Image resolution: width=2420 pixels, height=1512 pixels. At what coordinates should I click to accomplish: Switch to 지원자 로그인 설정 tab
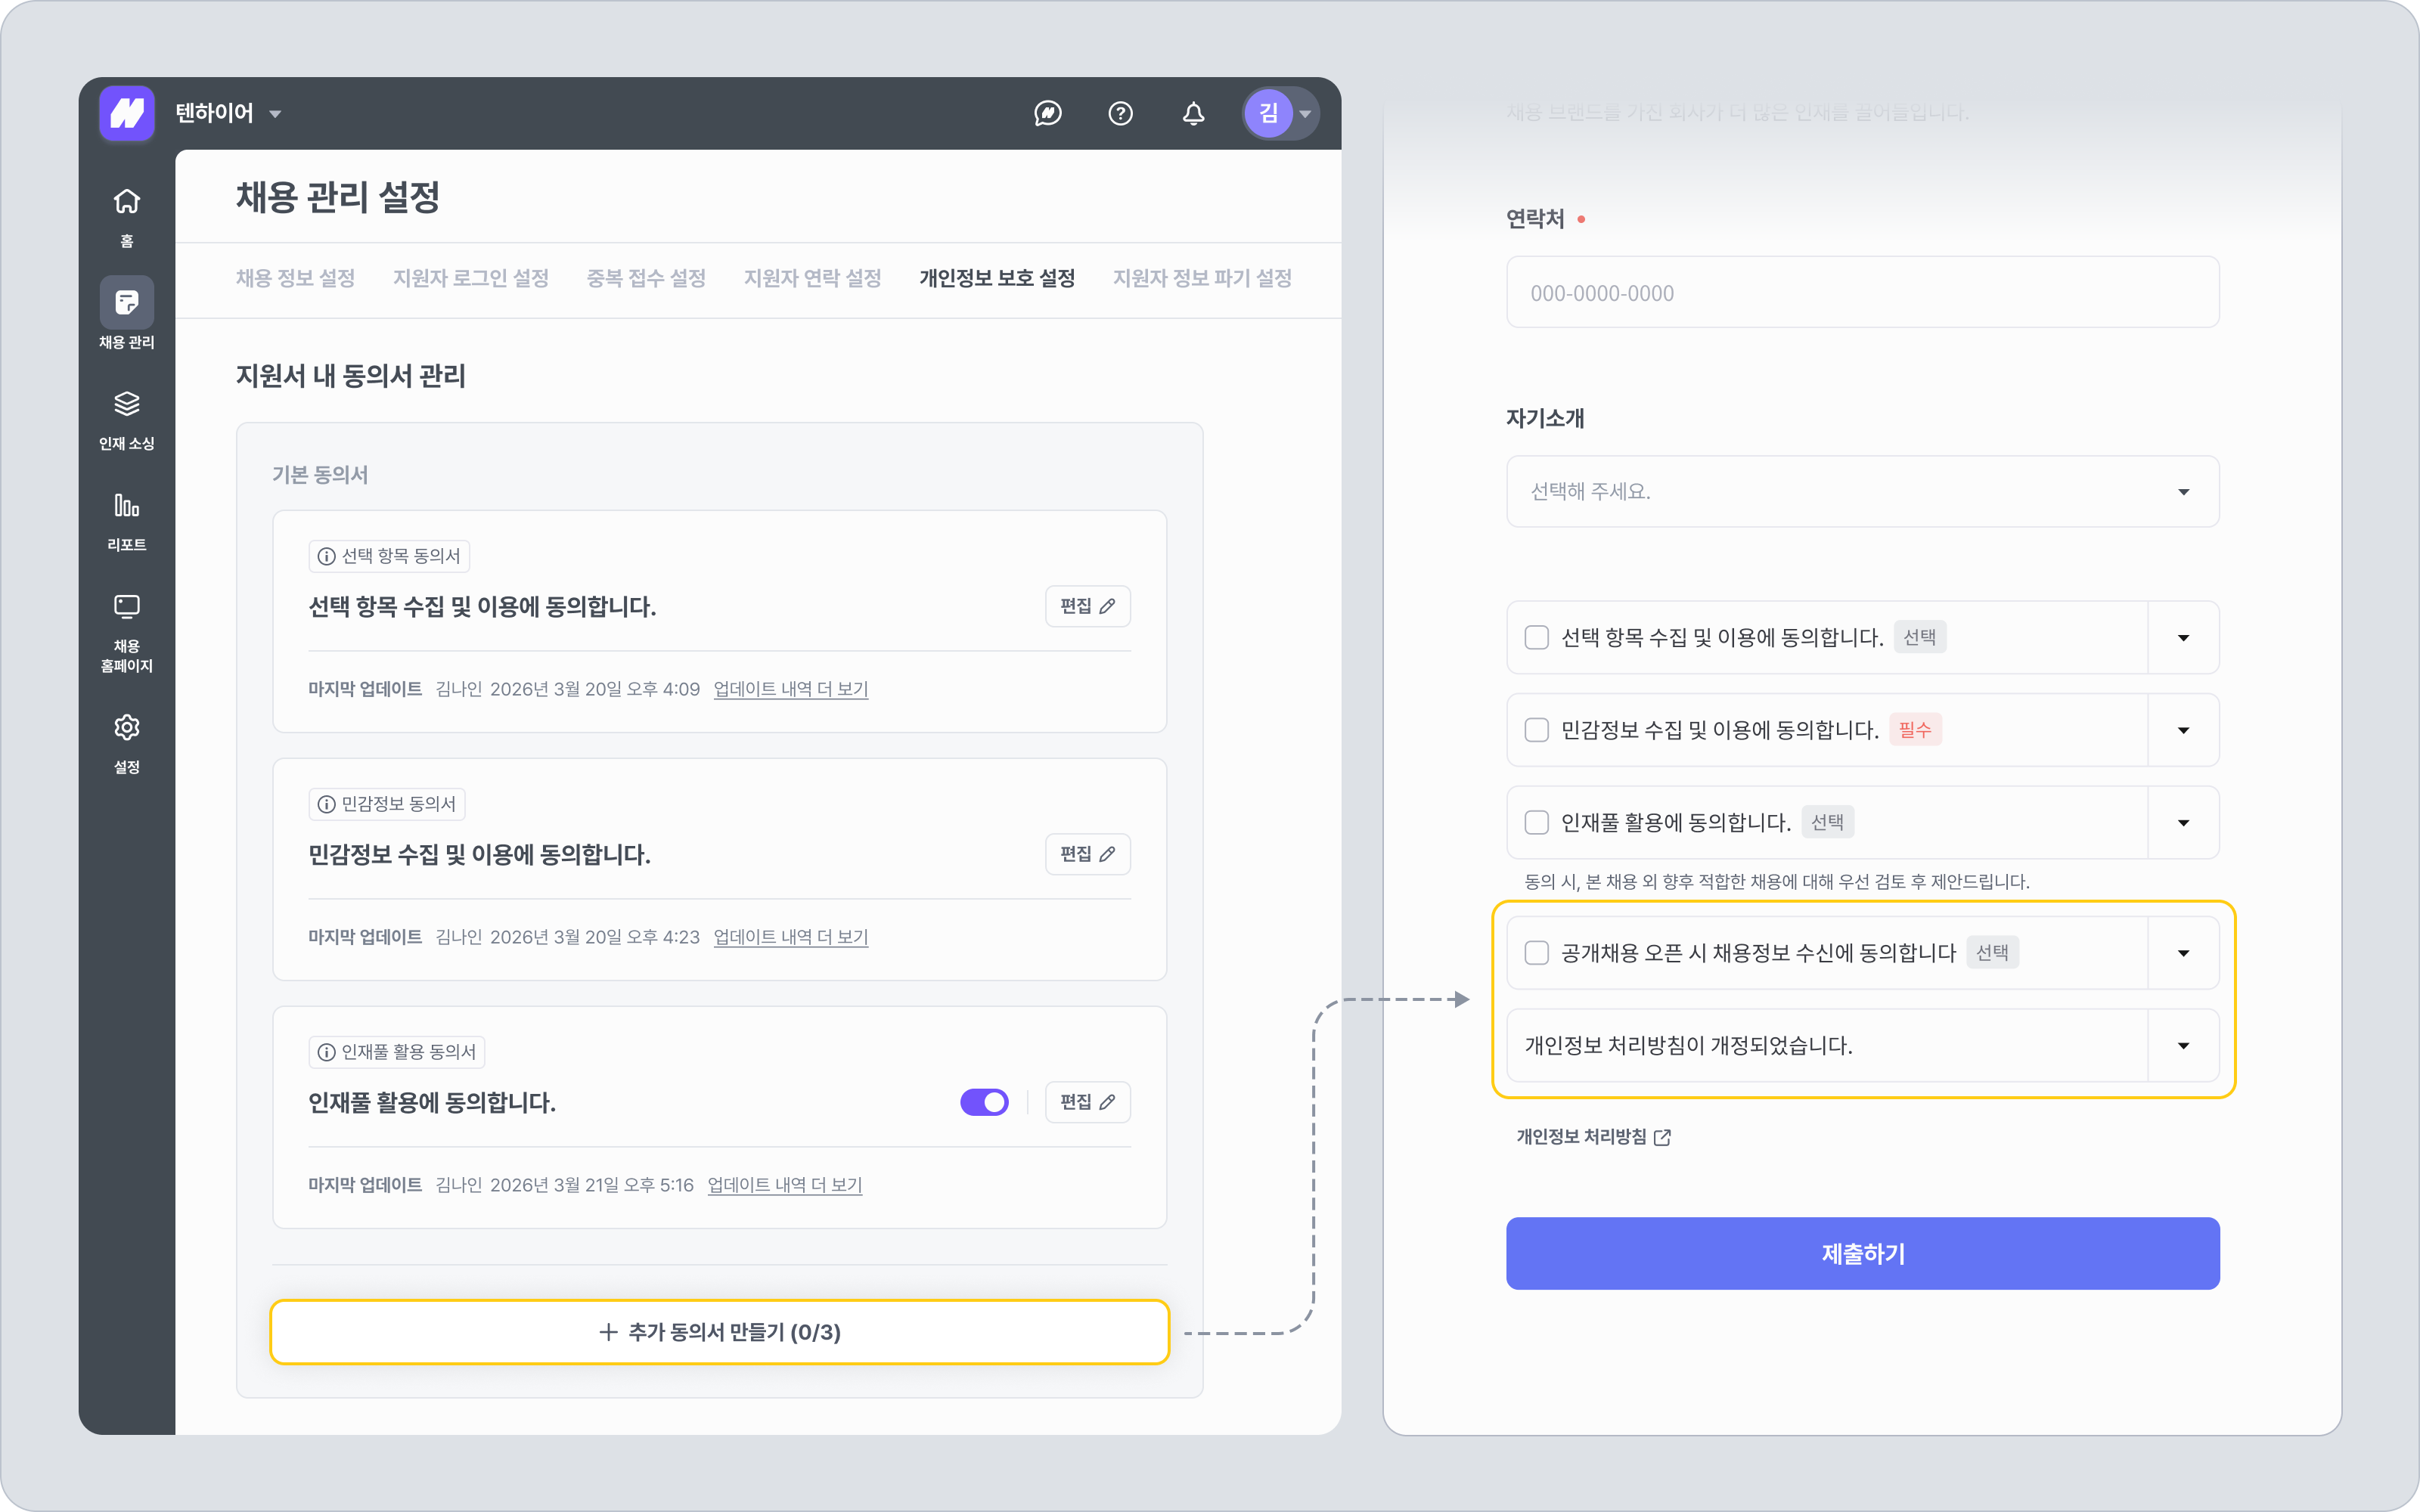470,278
